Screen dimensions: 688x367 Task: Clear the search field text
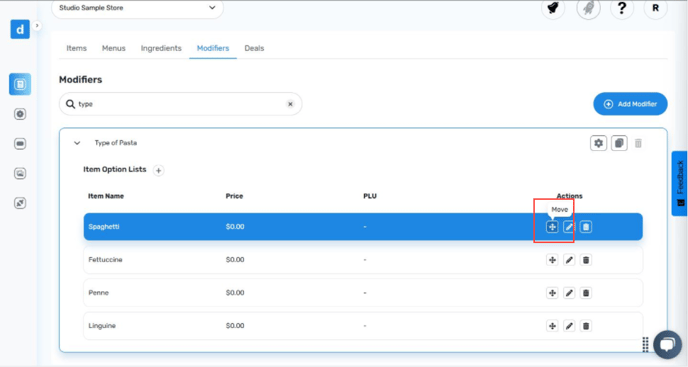[290, 104]
